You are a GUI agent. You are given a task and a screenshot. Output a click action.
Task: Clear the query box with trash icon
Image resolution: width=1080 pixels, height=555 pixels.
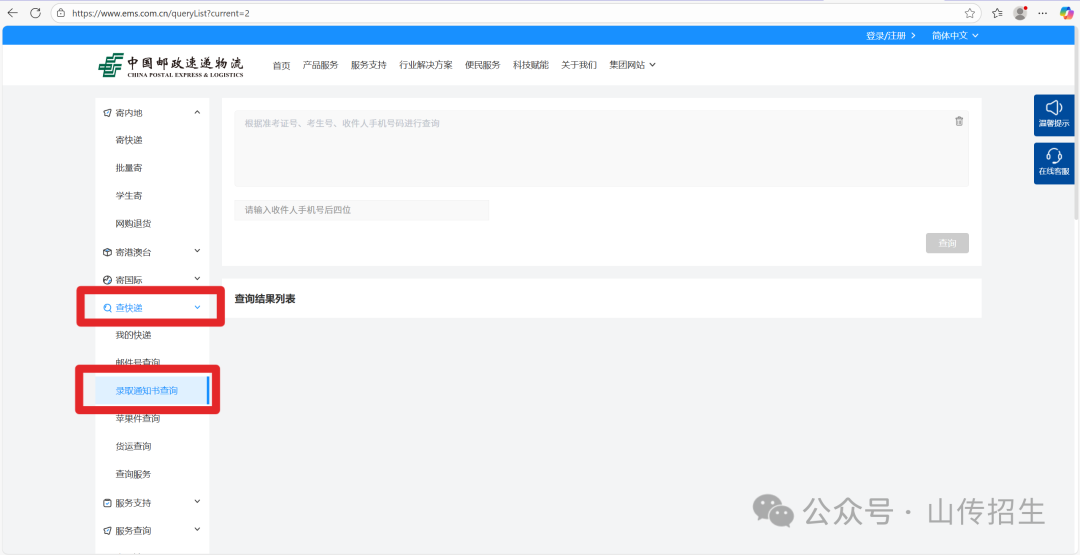coord(959,121)
